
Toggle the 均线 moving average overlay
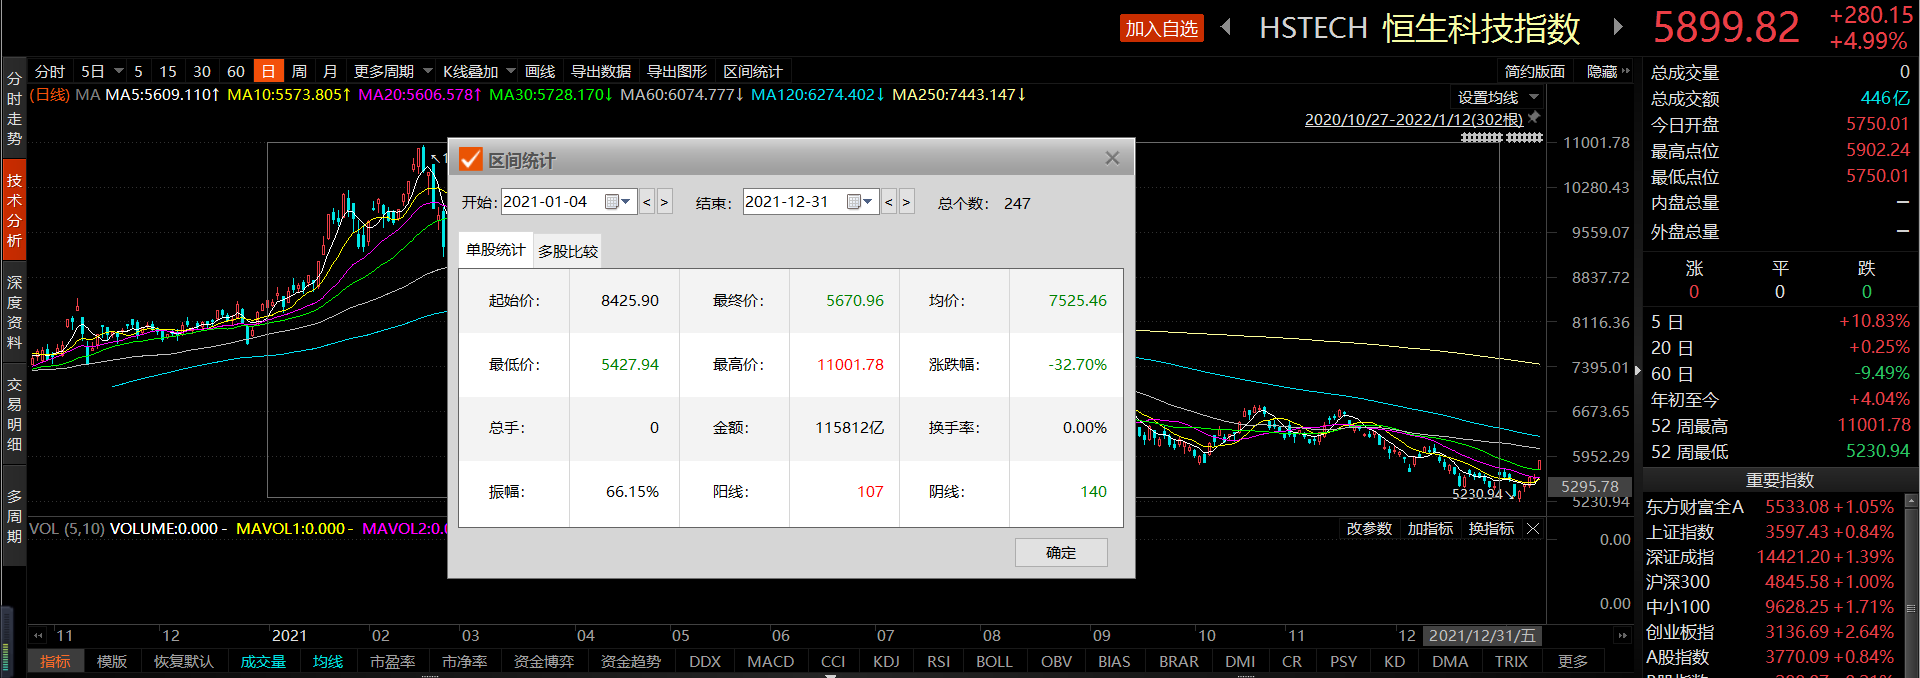coord(327,661)
